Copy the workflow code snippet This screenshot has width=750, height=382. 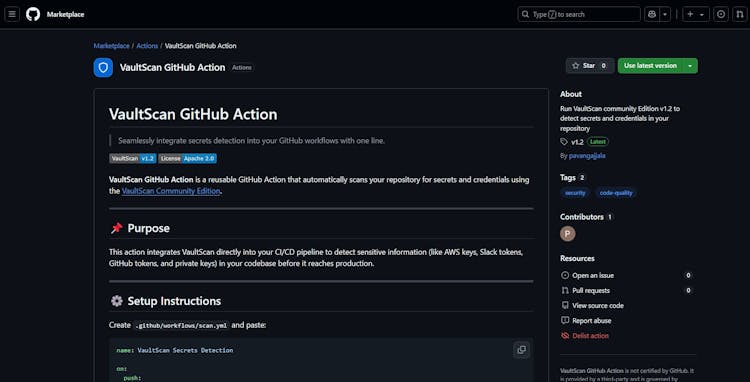pyautogui.click(x=521, y=350)
